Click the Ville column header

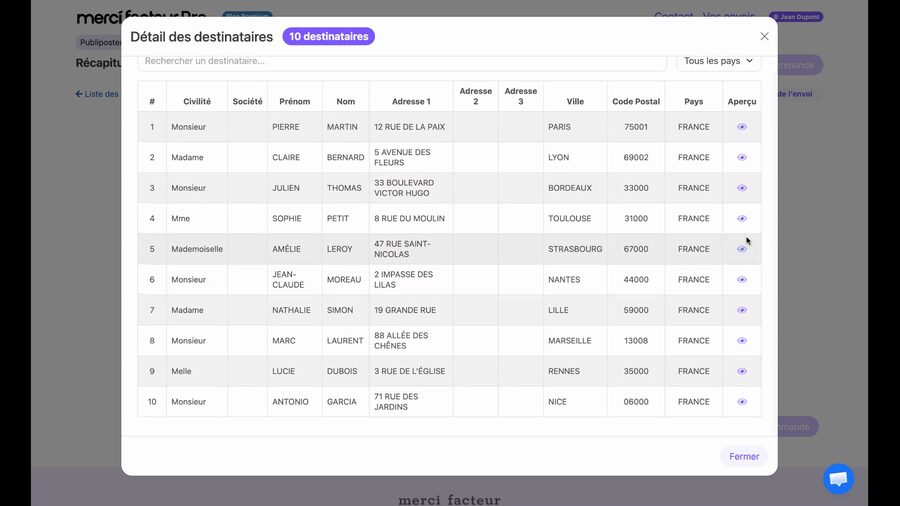(x=575, y=102)
